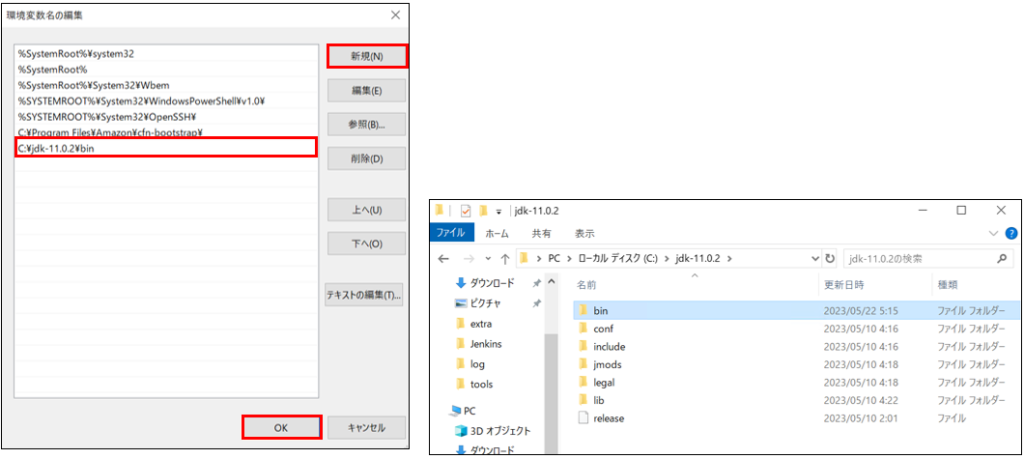
Task: Click the properties checkmark icon in title bar
Action: click(466, 210)
